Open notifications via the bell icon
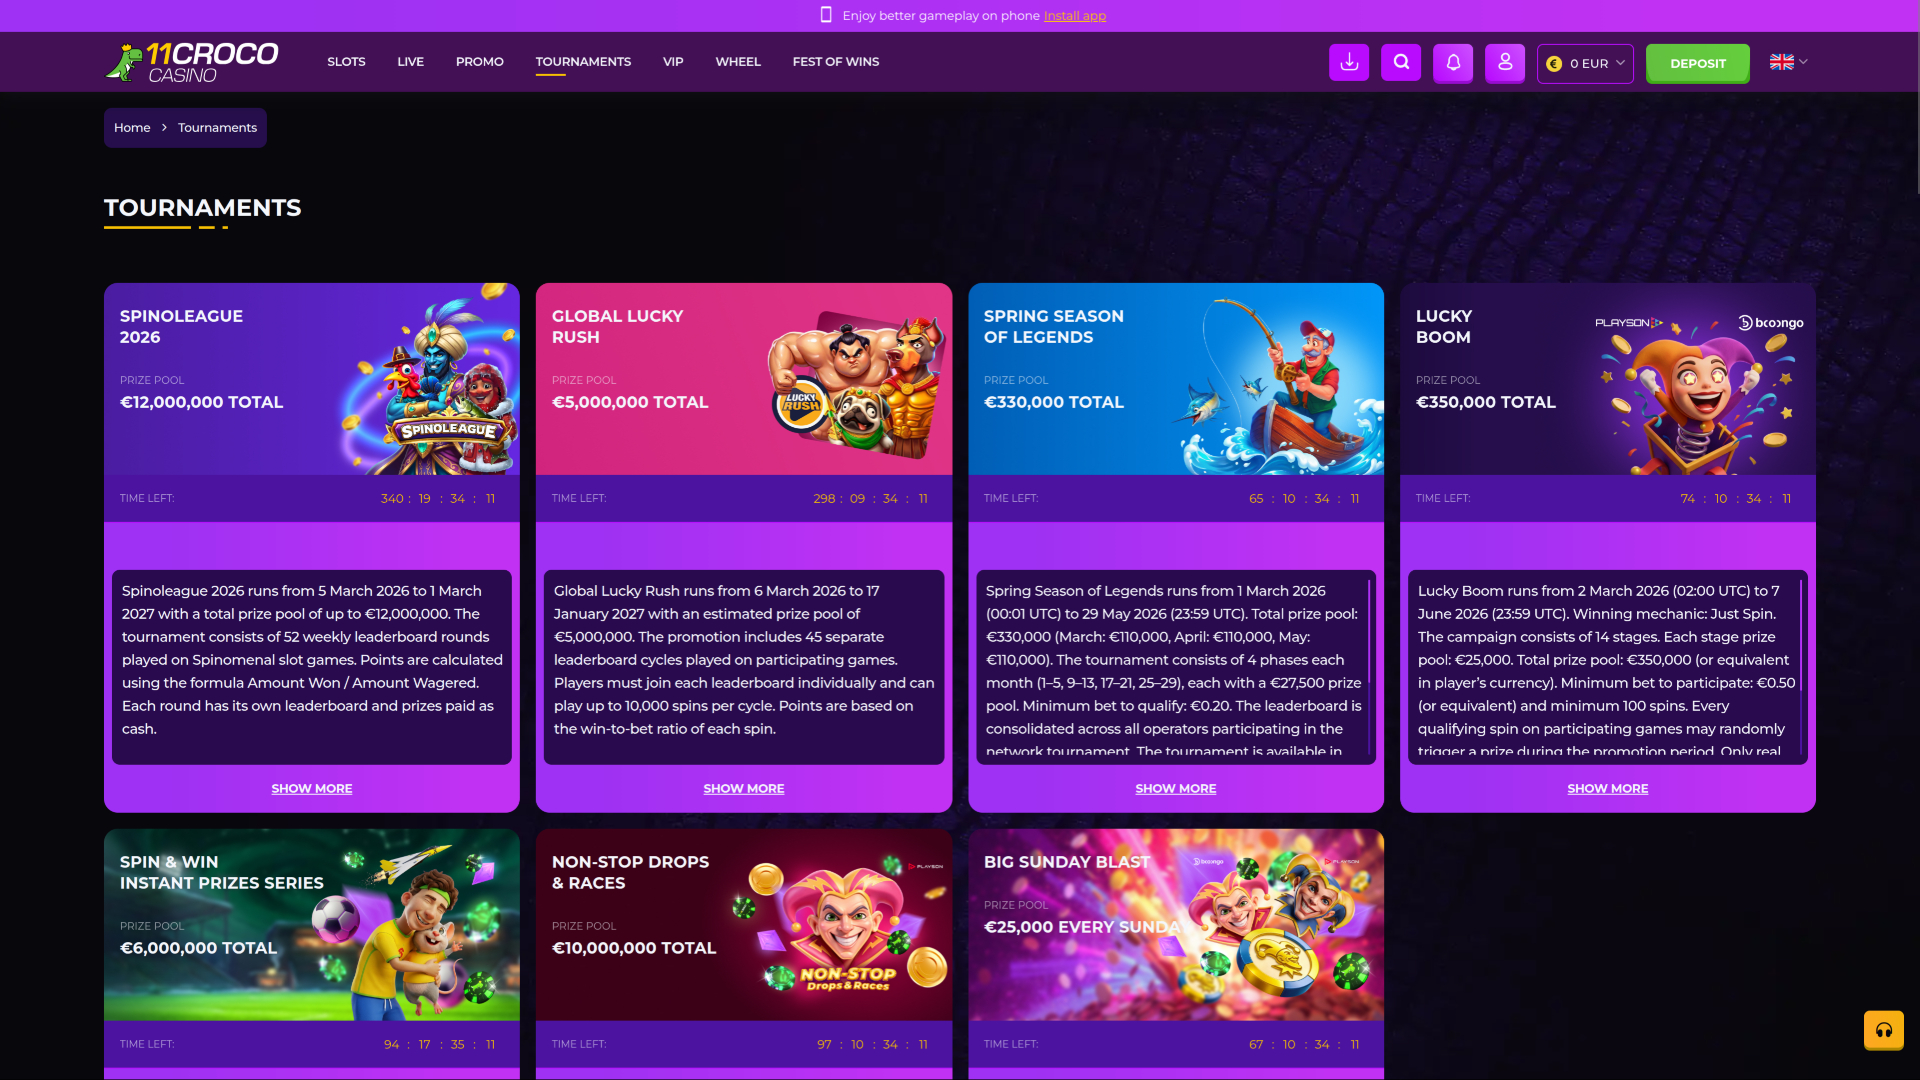This screenshot has height=1080, width=1920. (x=1453, y=62)
